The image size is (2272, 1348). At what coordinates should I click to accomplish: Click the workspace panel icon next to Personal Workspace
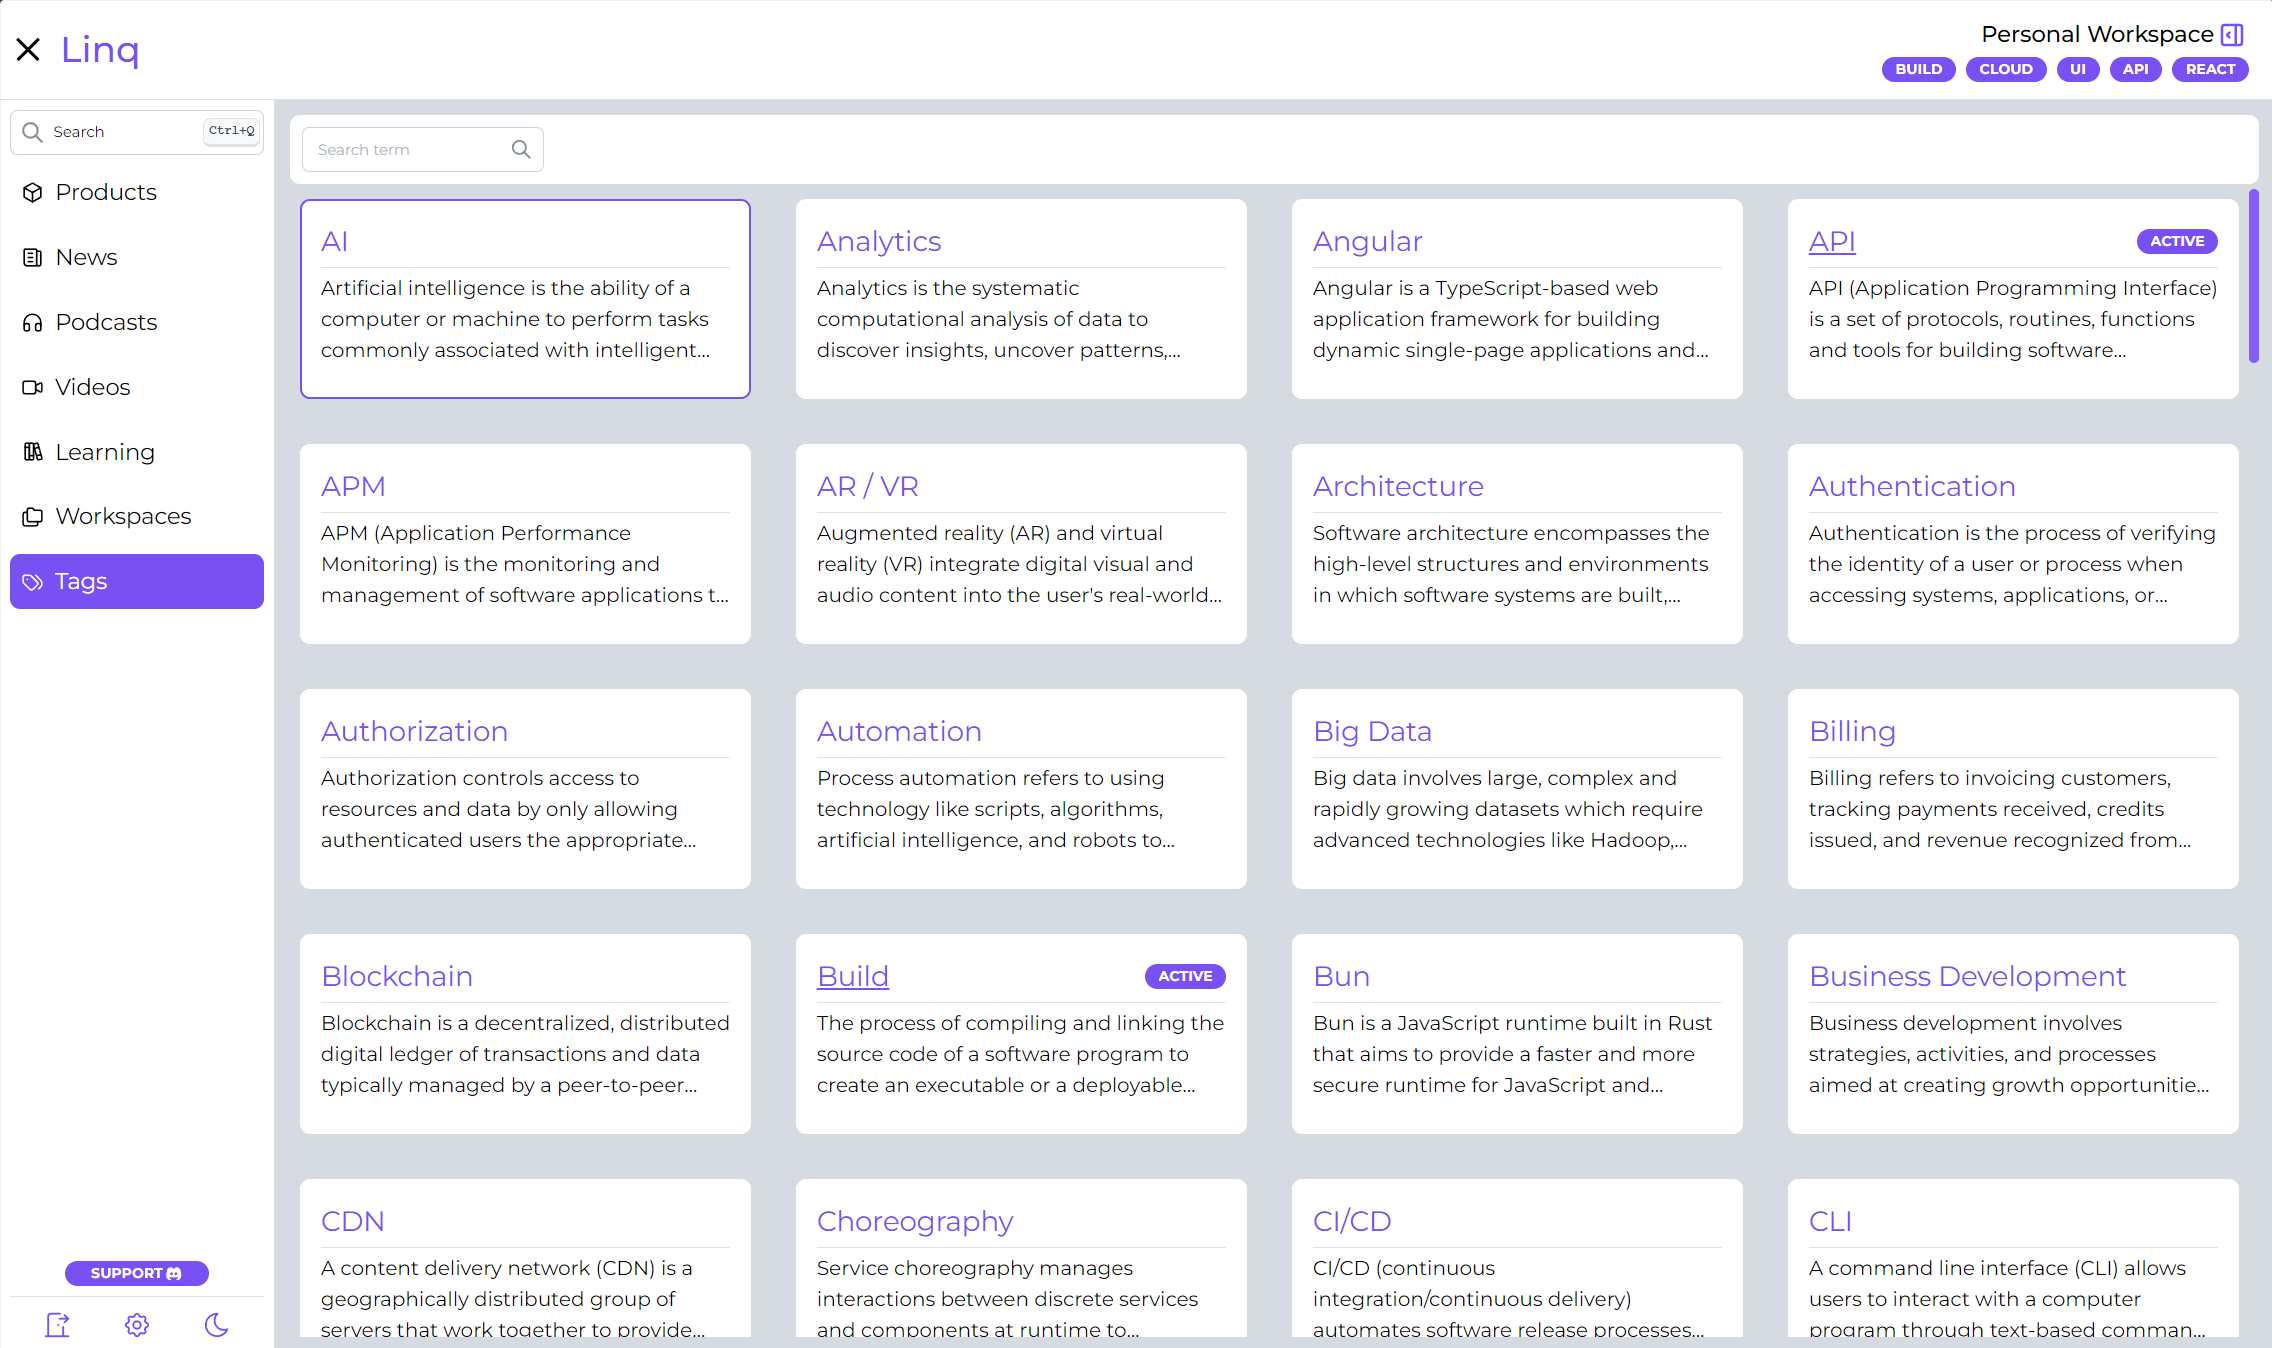click(x=2232, y=35)
